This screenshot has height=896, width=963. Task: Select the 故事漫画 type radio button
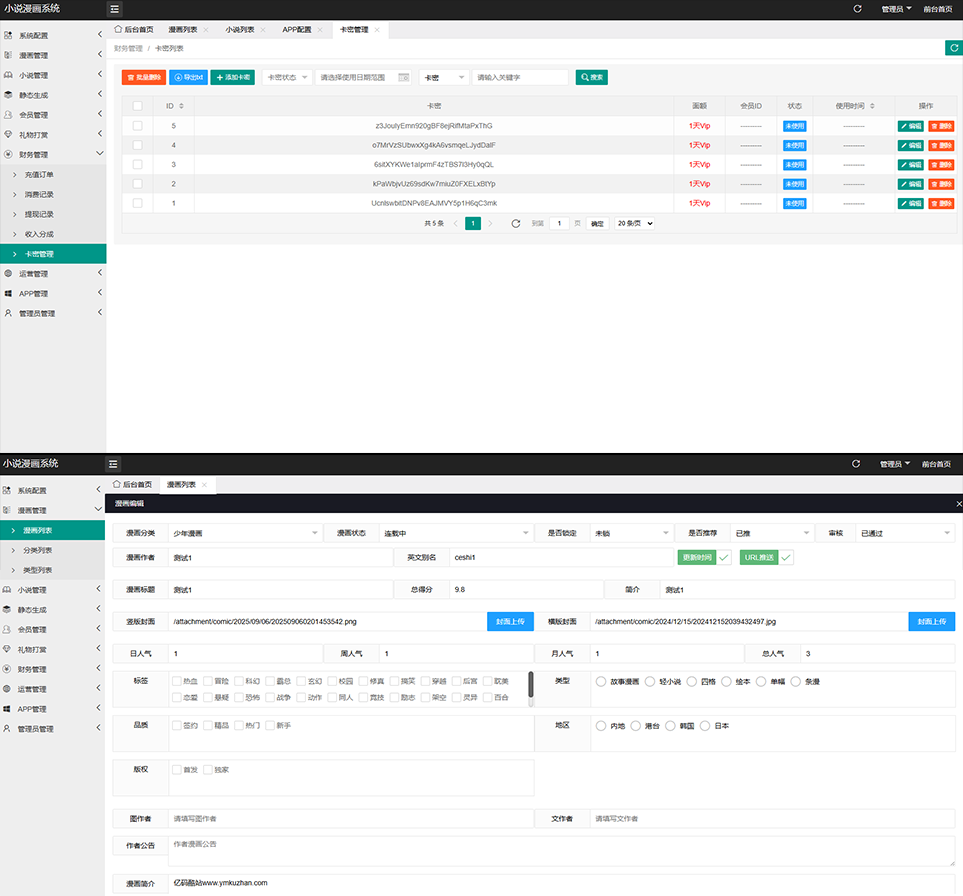click(x=601, y=681)
